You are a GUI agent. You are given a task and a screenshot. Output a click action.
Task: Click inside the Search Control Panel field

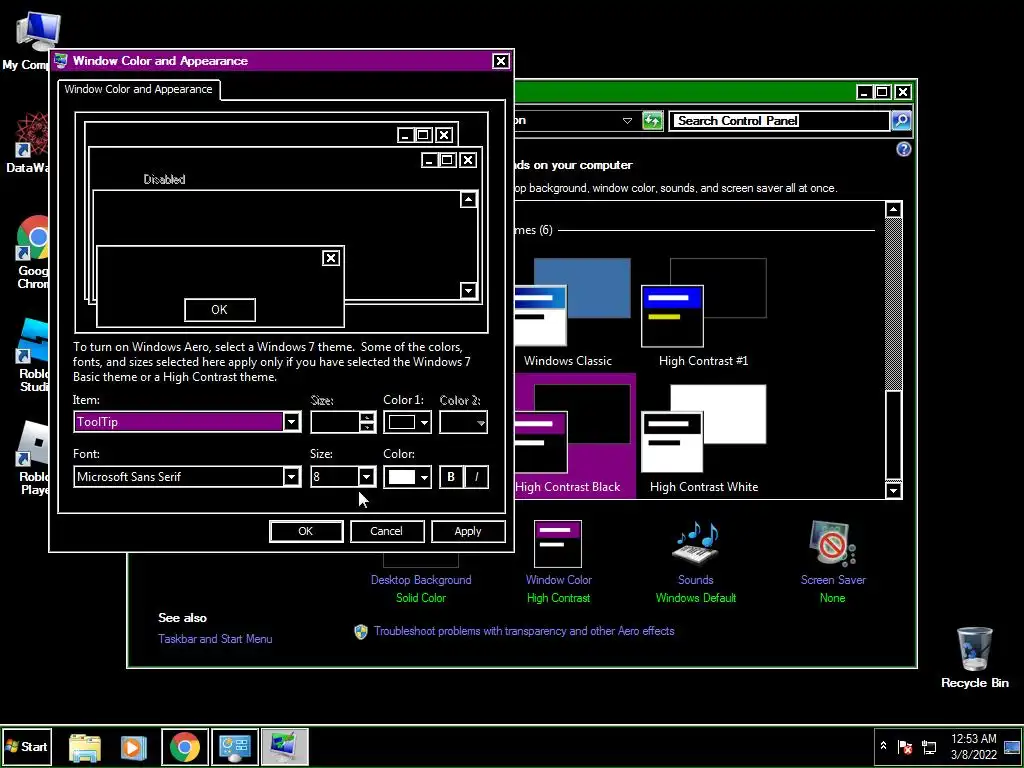pos(778,121)
